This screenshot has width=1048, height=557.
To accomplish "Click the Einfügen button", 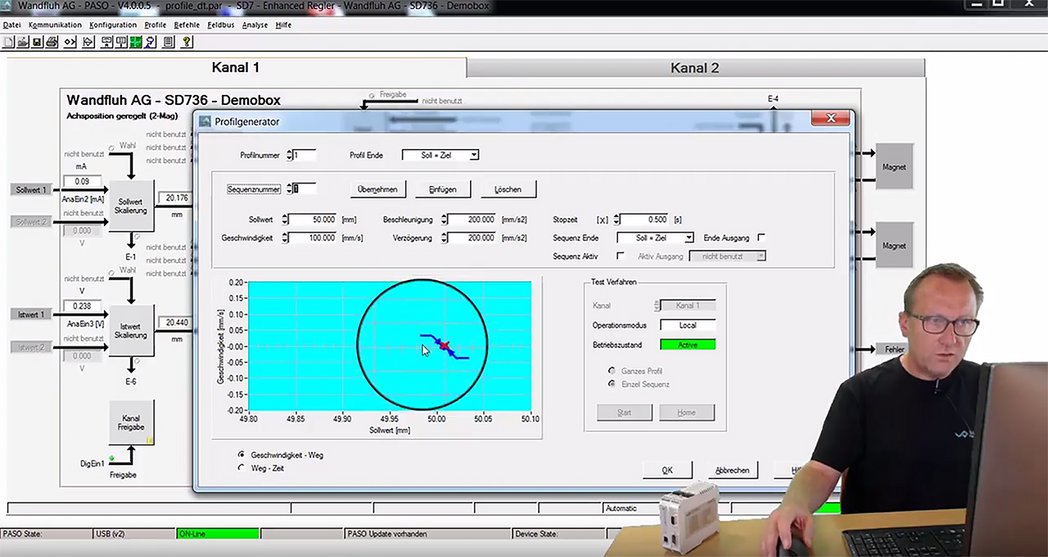I will point(442,189).
